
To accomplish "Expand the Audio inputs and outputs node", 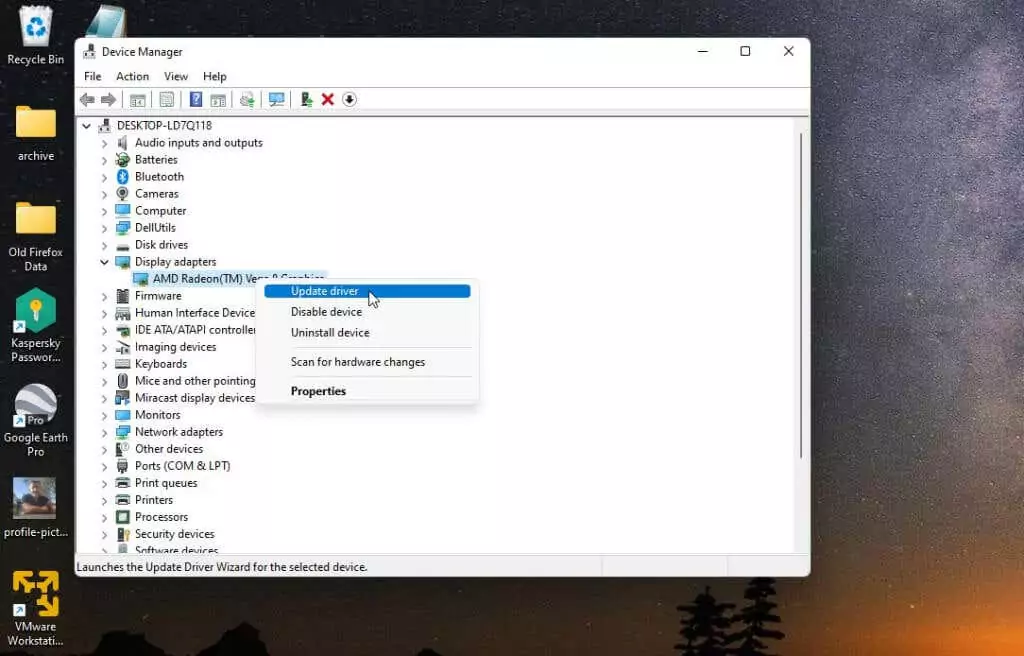I will pyautogui.click(x=105, y=143).
